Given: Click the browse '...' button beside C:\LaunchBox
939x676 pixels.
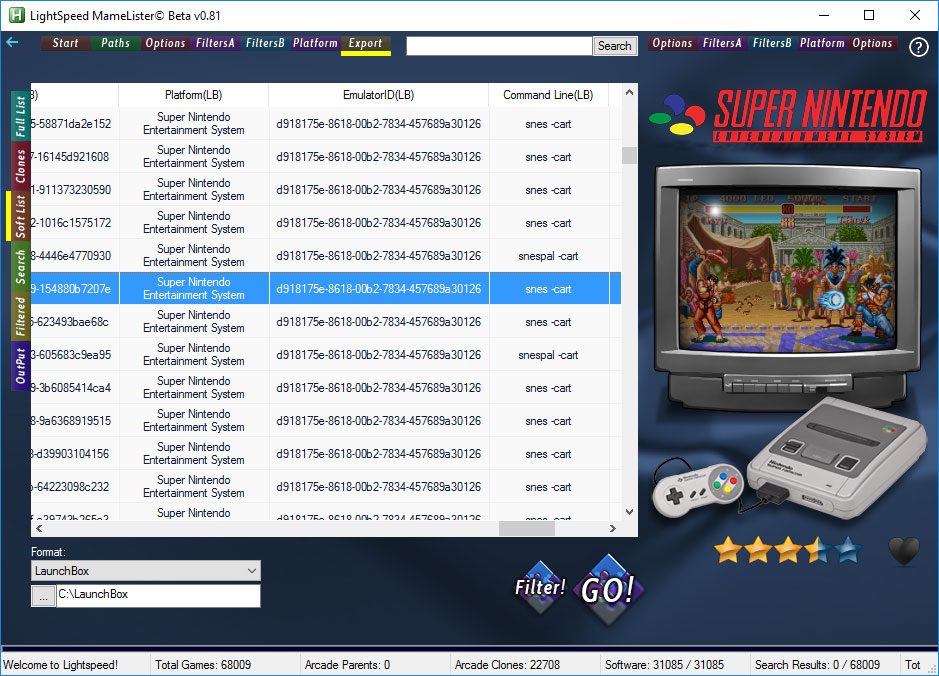Looking at the screenshot, I should (43, 596).
